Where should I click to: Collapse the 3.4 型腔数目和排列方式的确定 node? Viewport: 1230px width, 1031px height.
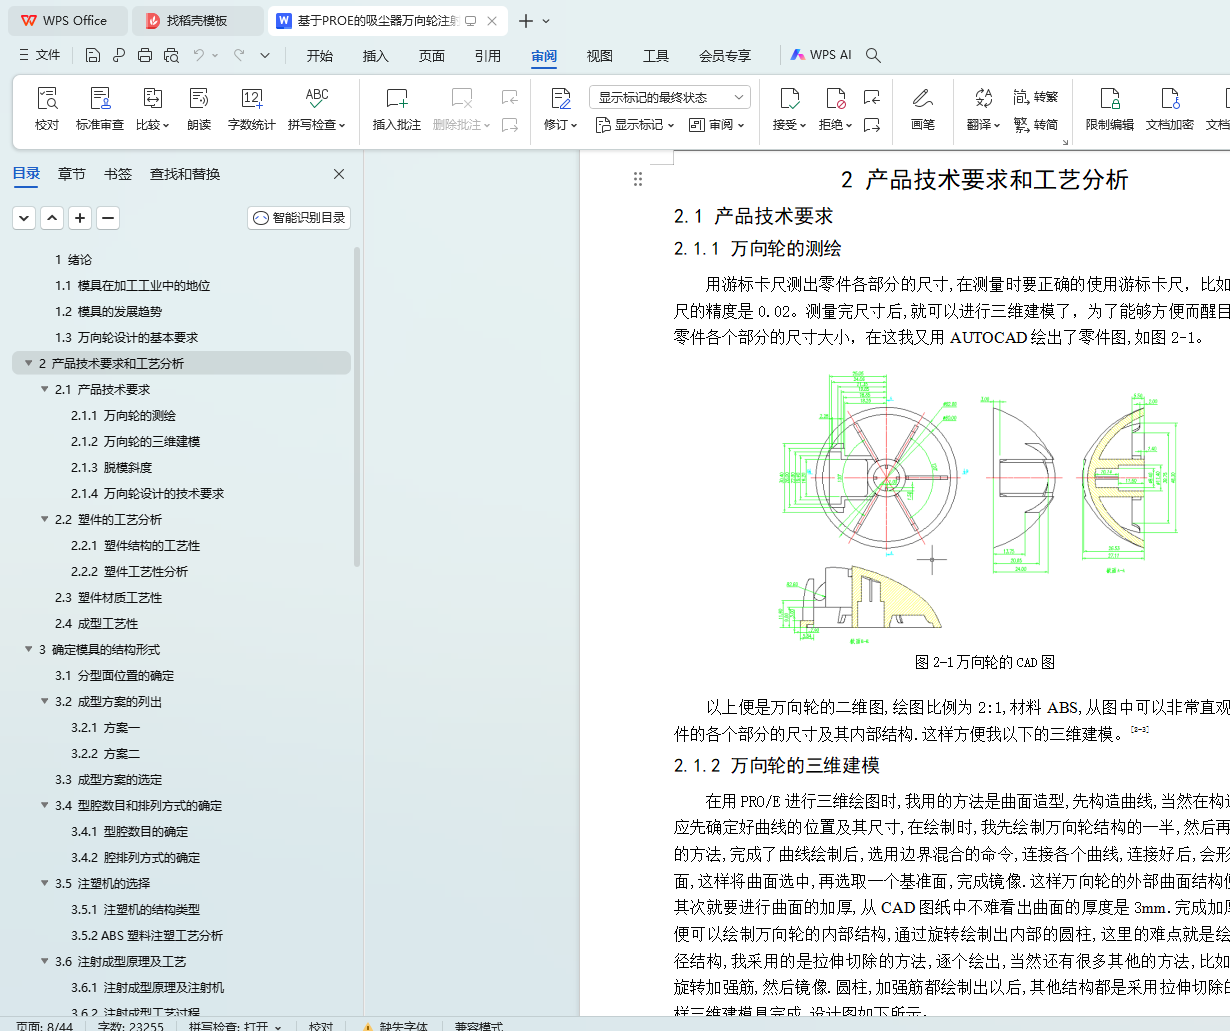[45, 805]
